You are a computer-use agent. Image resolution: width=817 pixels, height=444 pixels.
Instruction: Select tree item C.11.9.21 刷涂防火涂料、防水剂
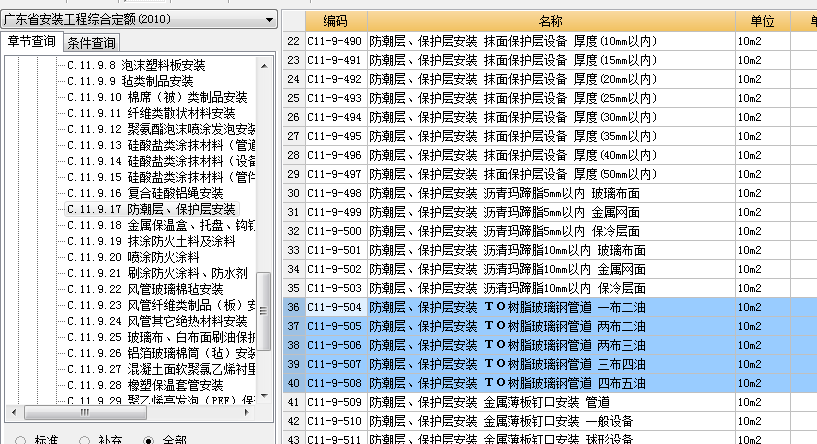point(157,274)
